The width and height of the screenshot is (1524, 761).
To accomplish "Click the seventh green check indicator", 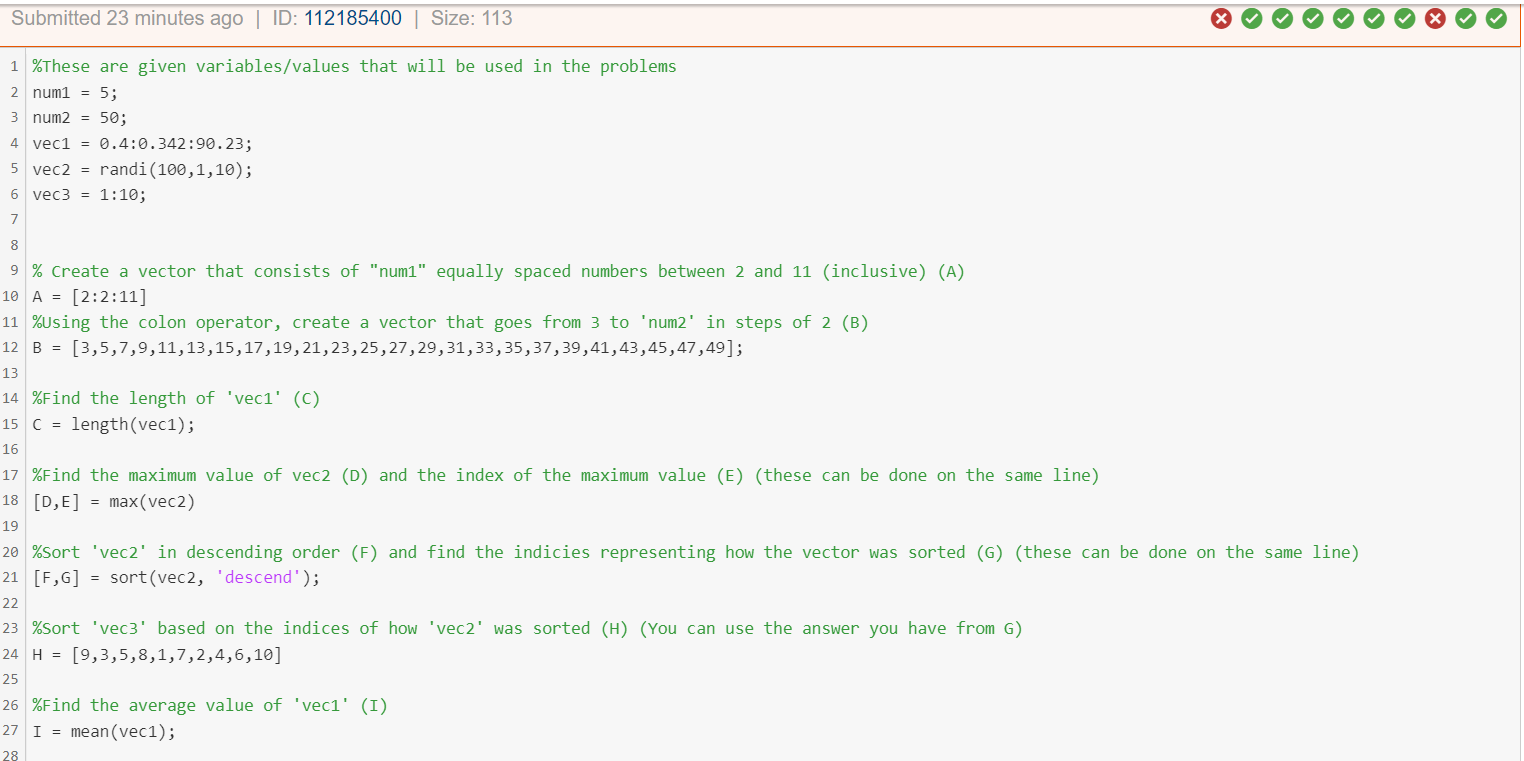I will coord(1404,18).
